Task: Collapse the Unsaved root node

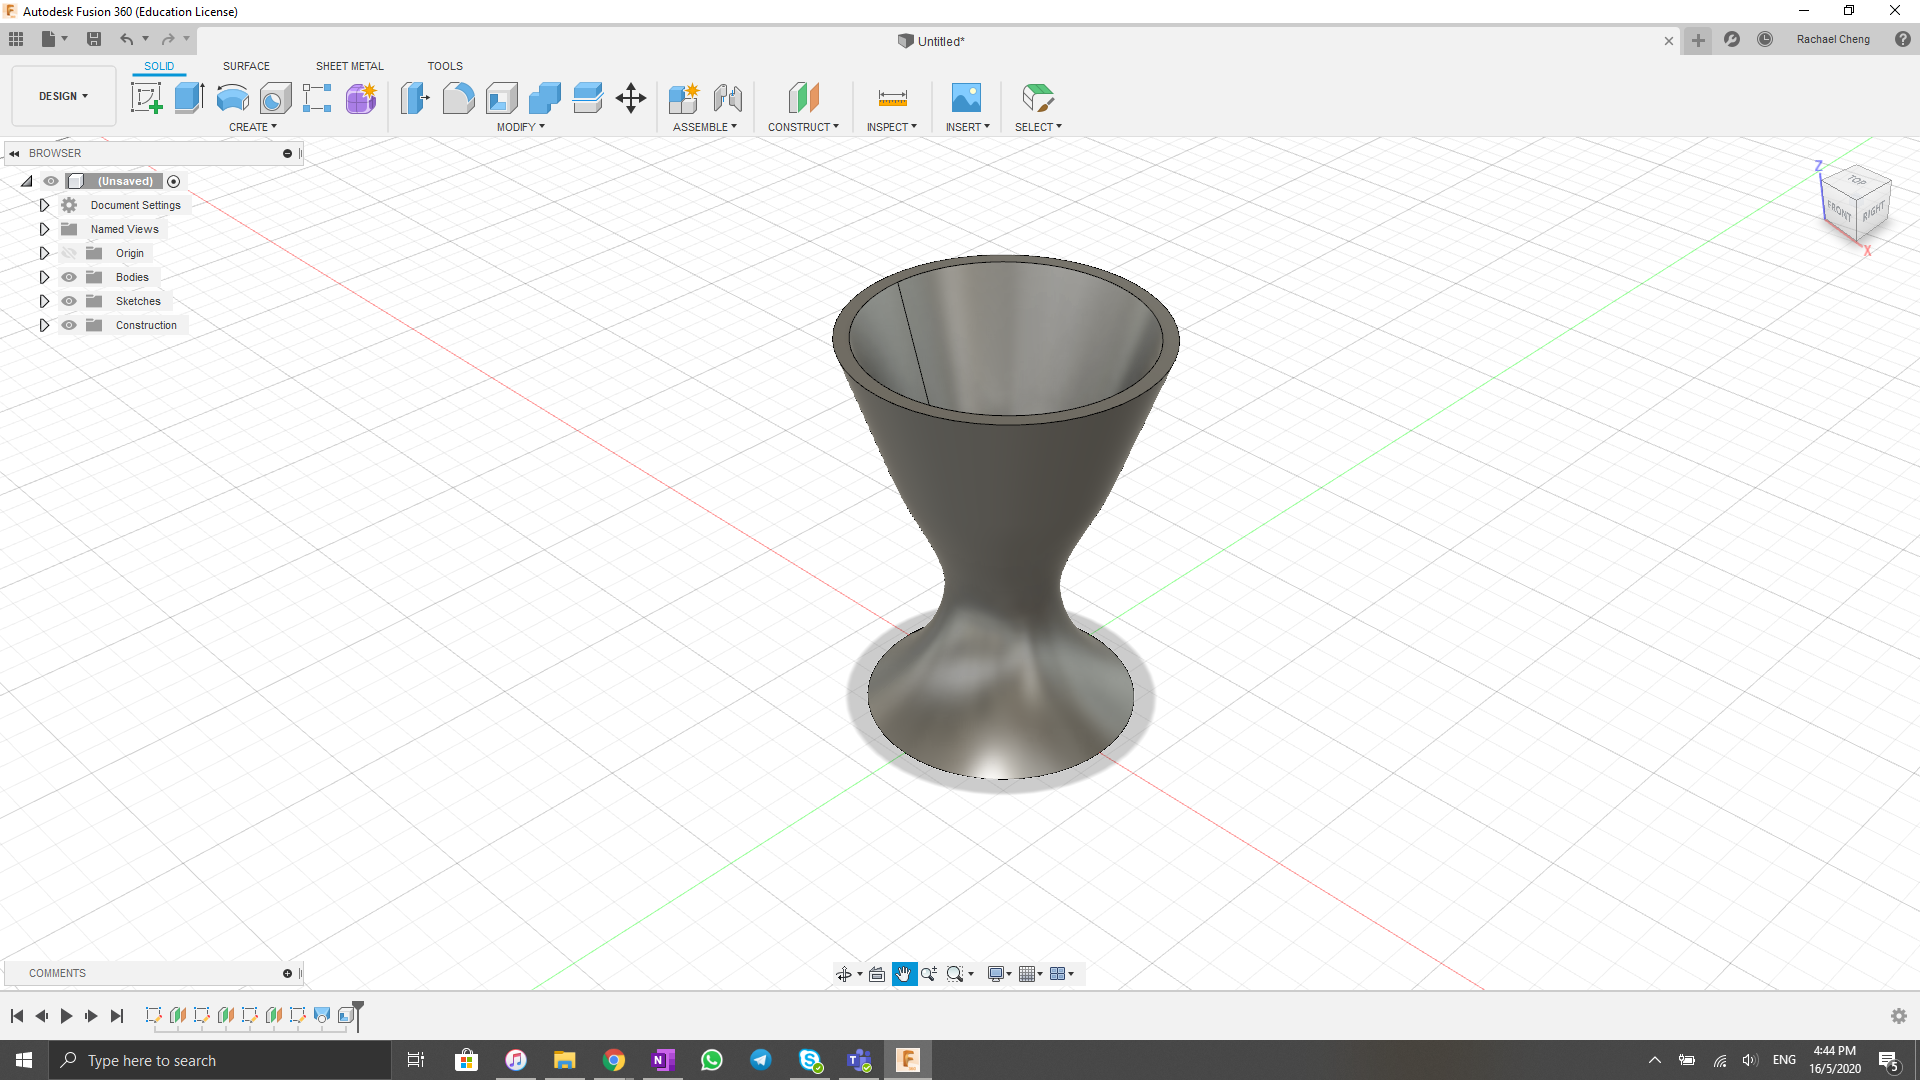Action: (x=27, y=181)
